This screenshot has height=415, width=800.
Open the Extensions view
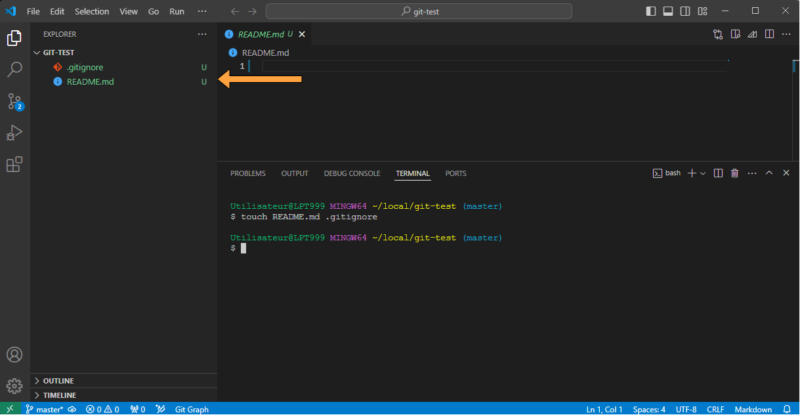click(15, 165)
